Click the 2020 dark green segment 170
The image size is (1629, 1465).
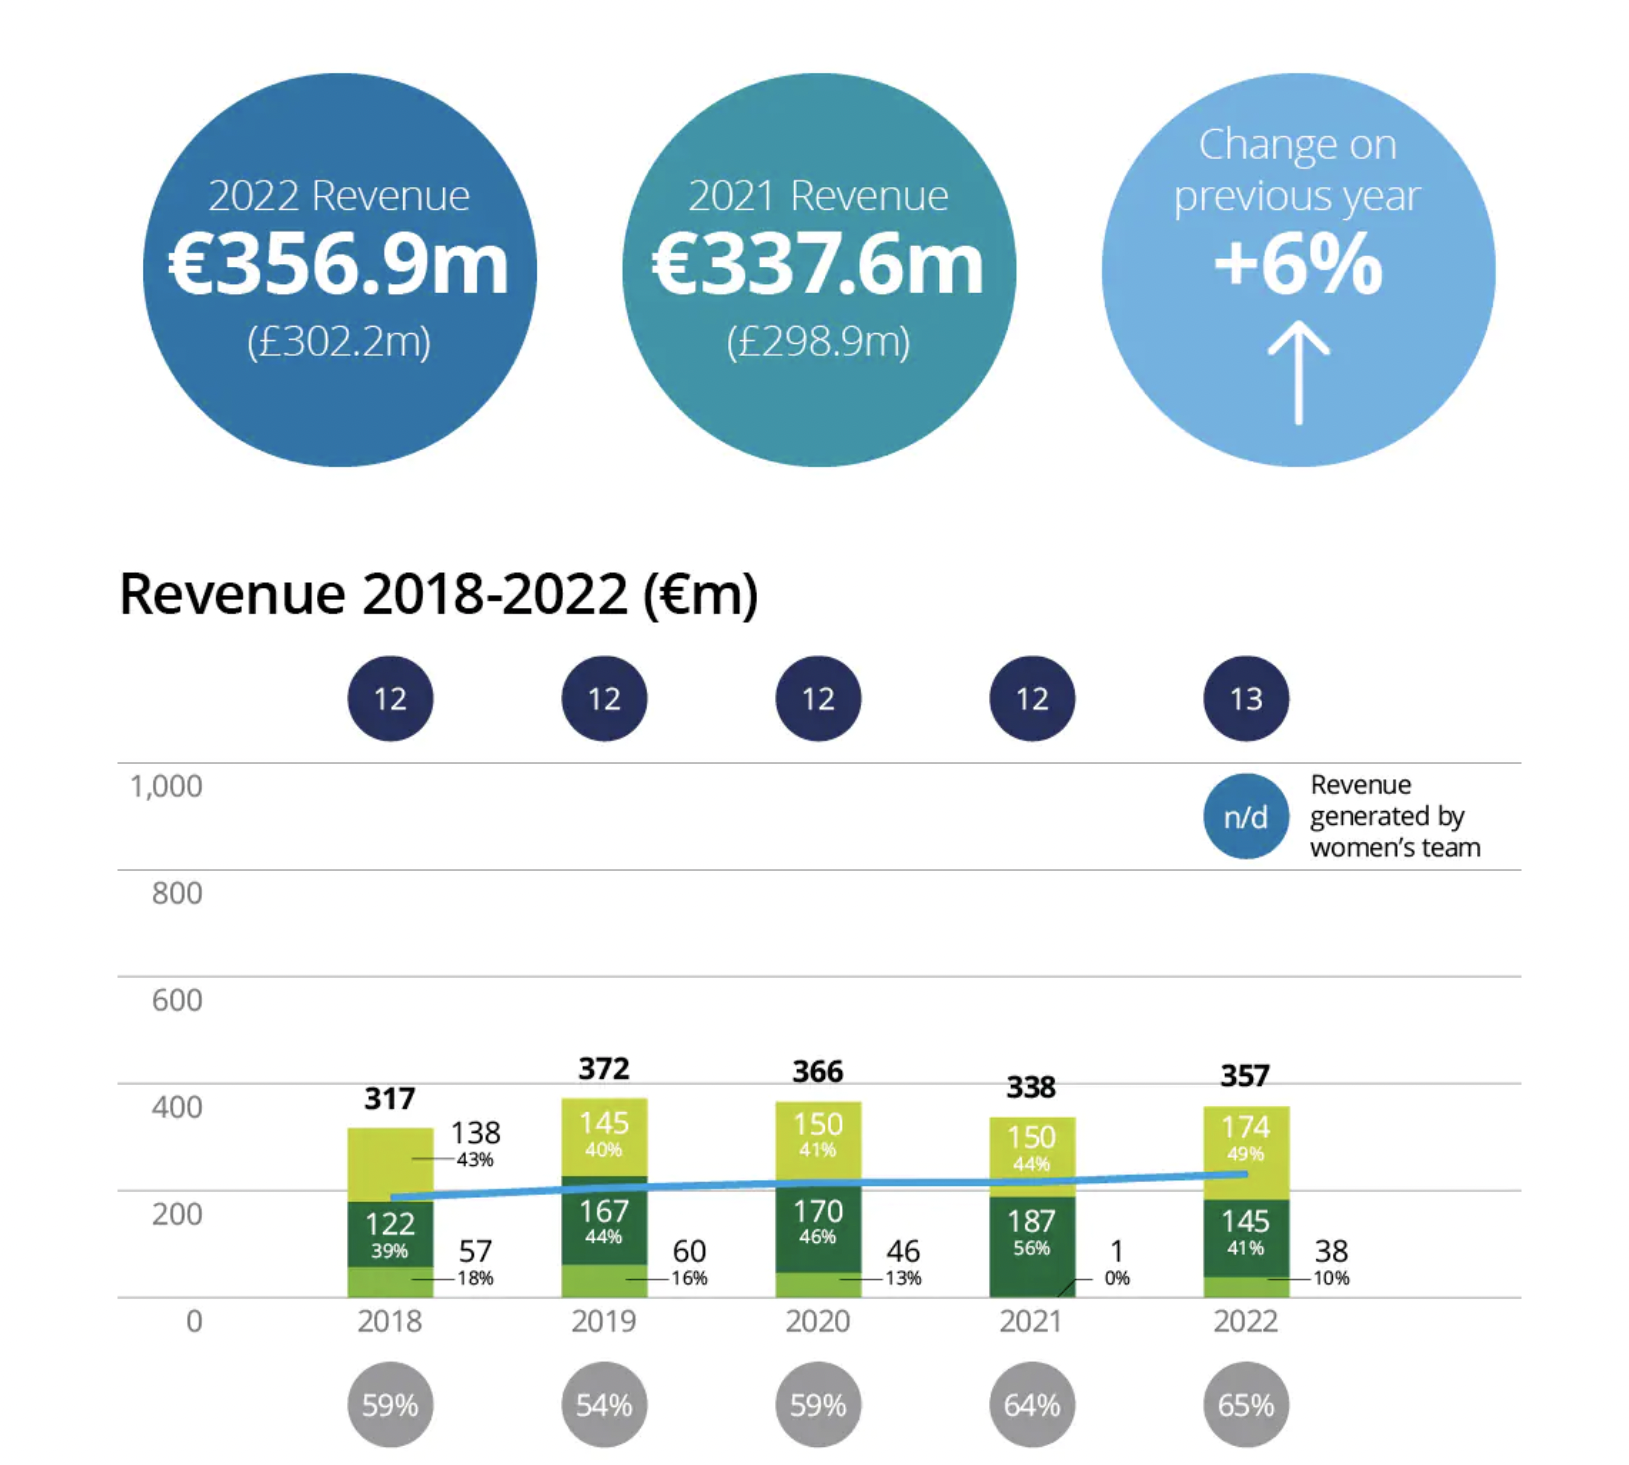[818, 1227]
